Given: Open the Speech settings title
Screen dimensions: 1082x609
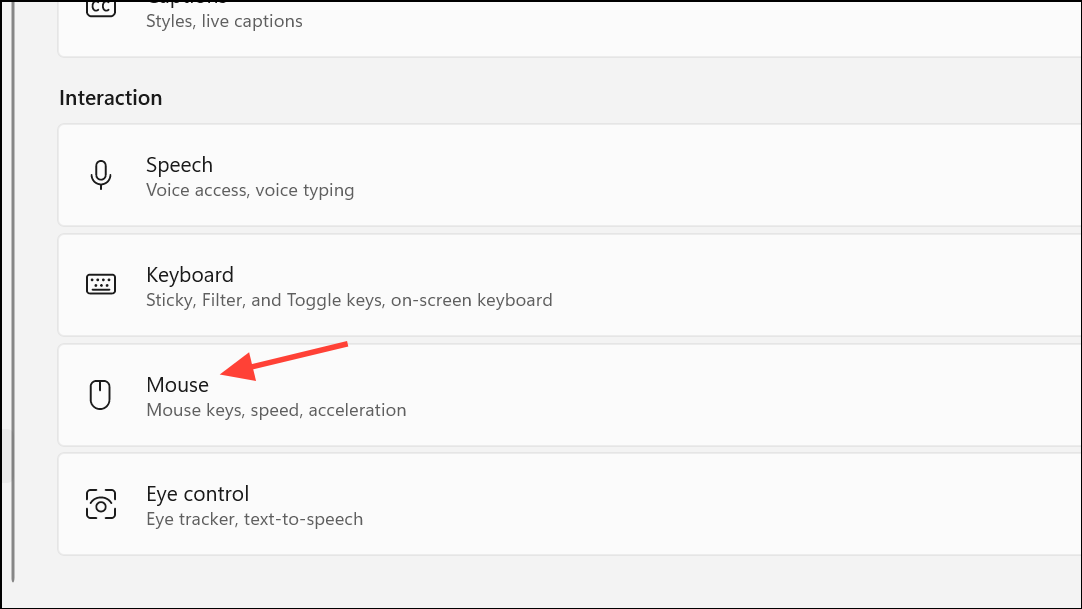Looking at the screenshot, I should [x=179, y=165].
